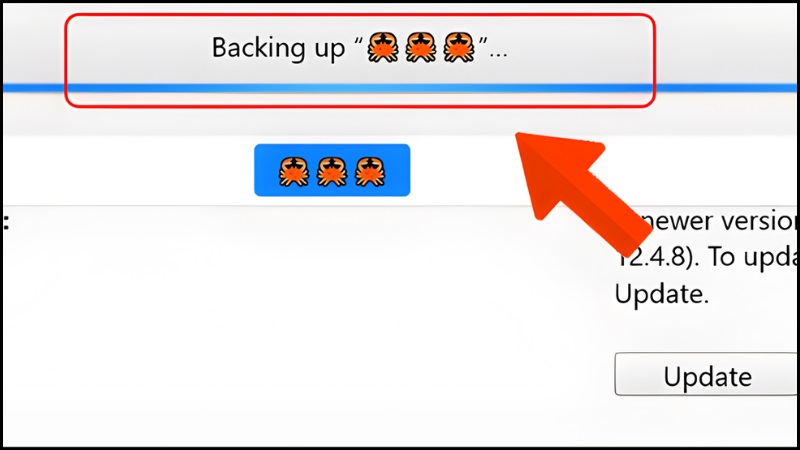This screenshot has height=450, width=800.
Task: Click the first crab in the blue device button
Action: [294, 171]
